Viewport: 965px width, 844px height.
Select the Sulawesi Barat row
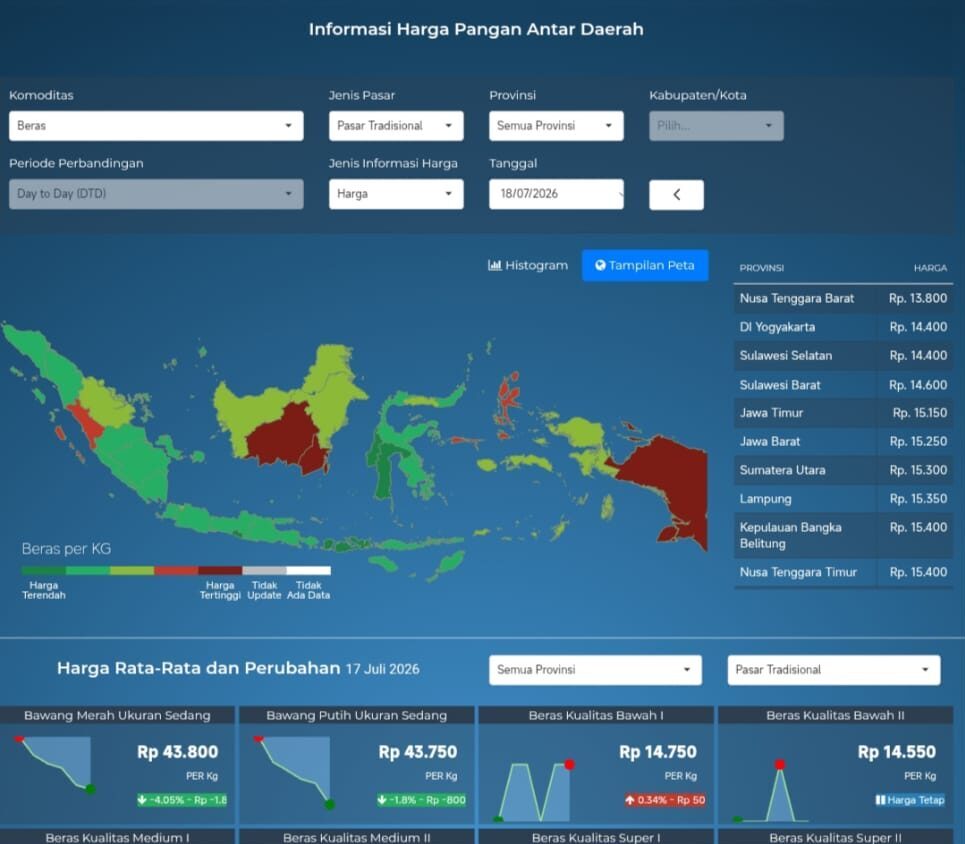point(843,385)
